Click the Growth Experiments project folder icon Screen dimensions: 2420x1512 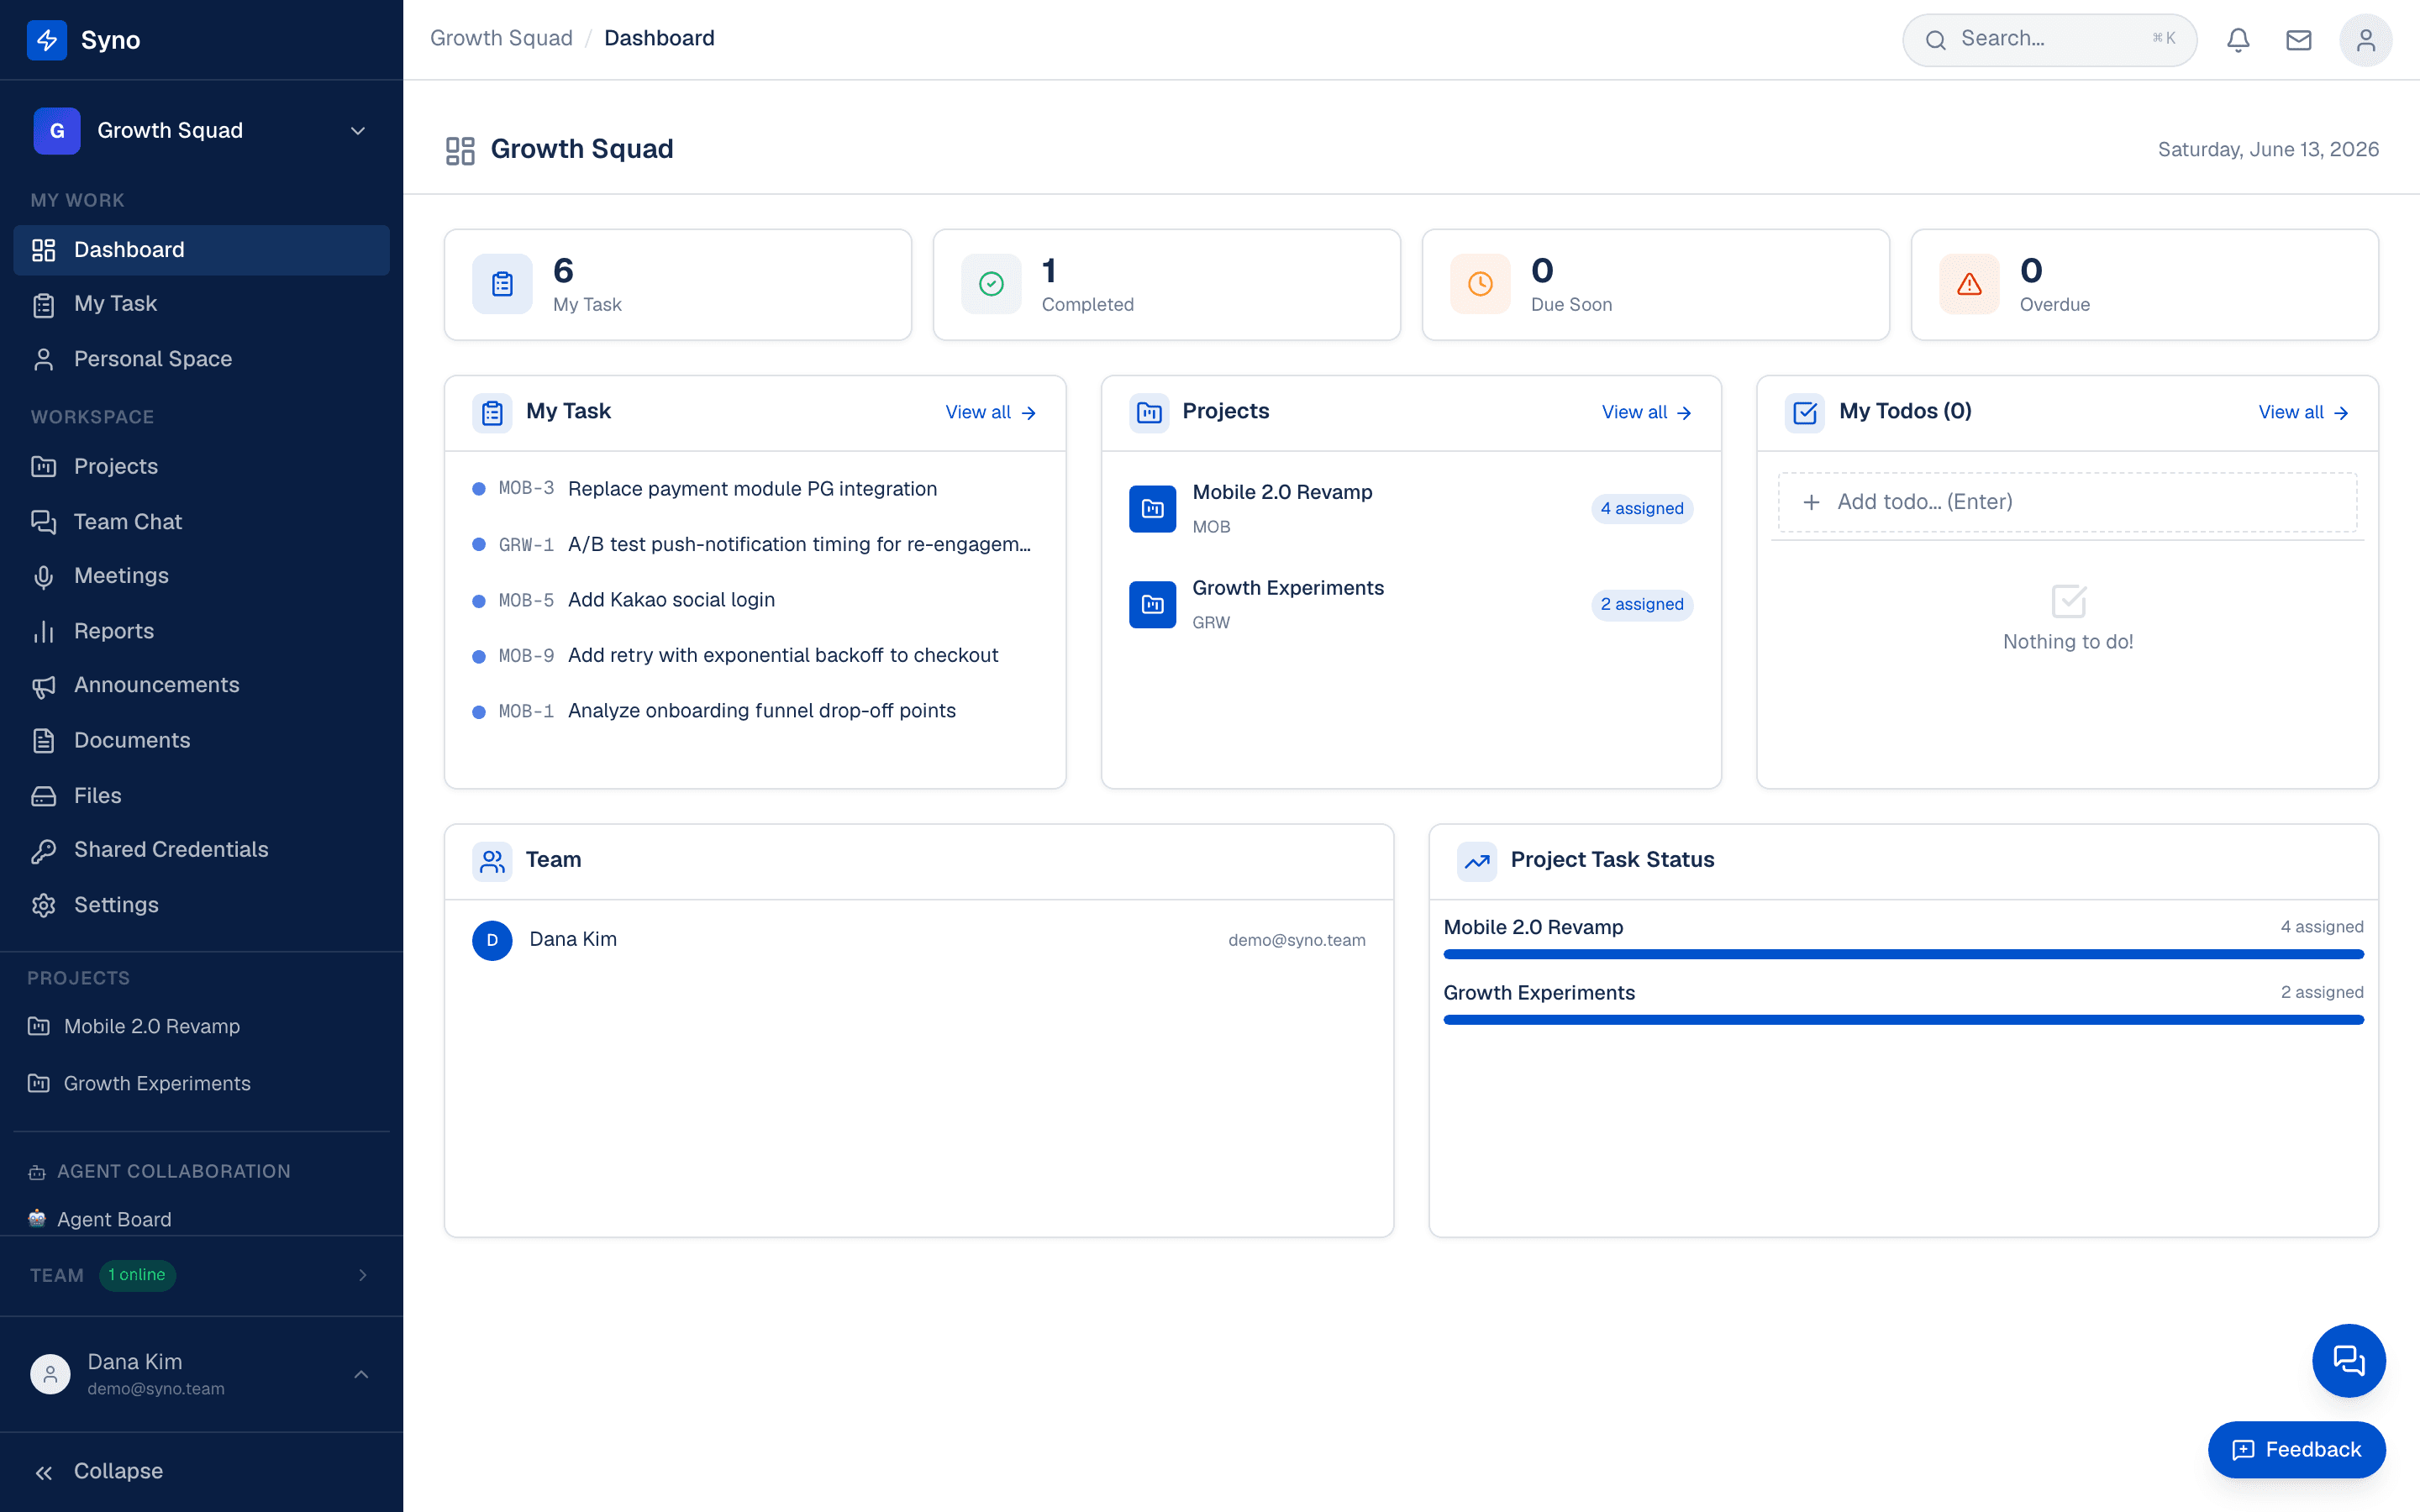[1152, 604]
